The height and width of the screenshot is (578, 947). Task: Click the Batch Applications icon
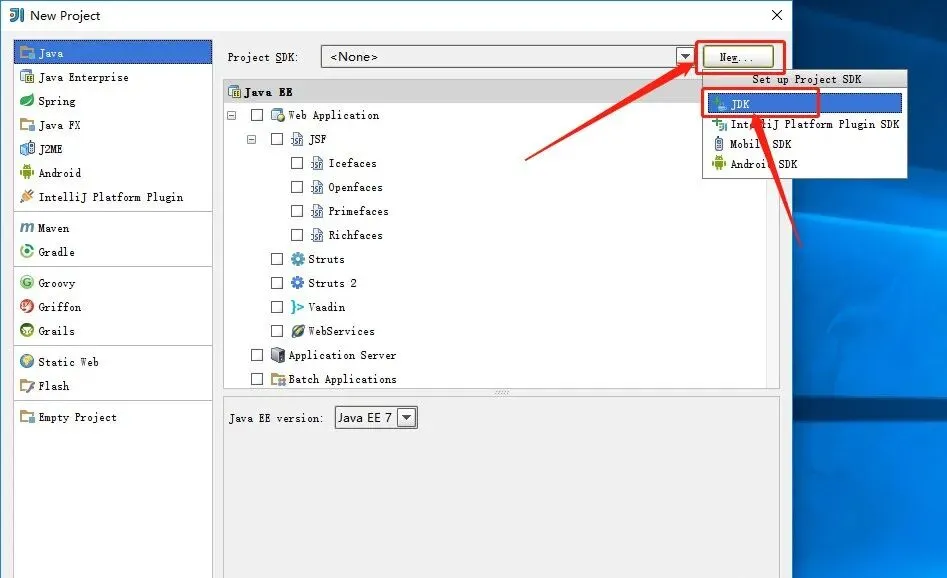tap(278, 379)
